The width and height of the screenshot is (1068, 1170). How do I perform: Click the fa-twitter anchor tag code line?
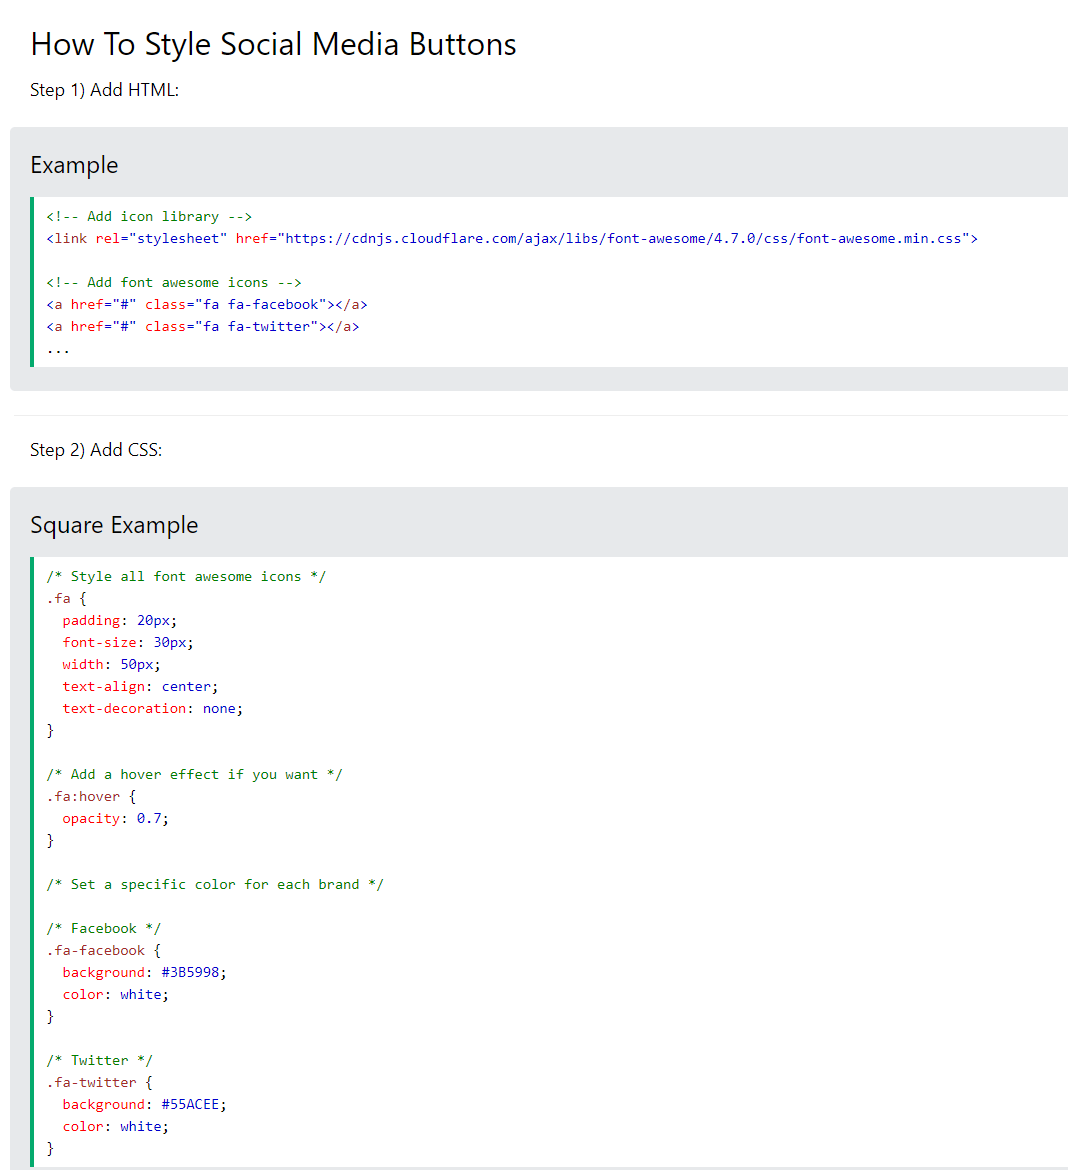click(x=203, y=327)
